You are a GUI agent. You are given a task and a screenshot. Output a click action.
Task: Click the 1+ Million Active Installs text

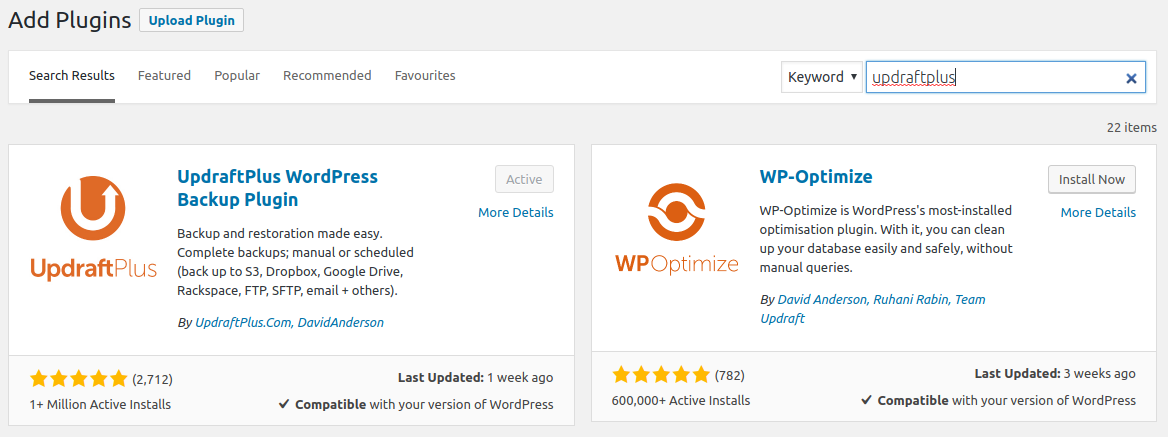101,404
